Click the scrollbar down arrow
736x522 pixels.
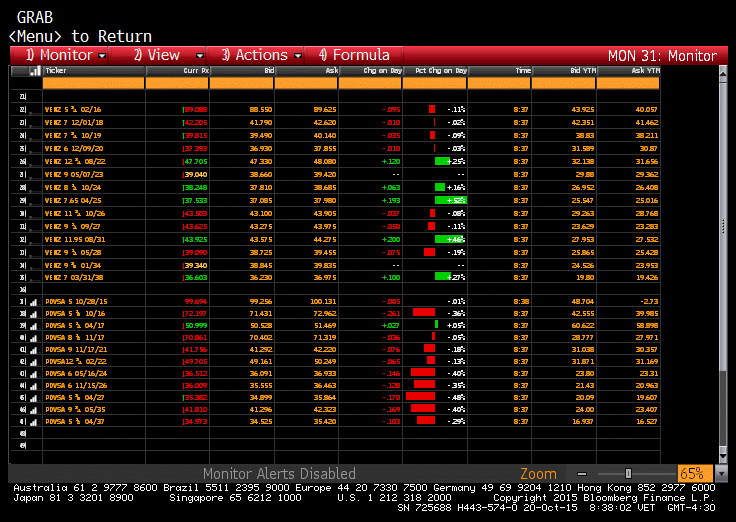tap(723, 456)
